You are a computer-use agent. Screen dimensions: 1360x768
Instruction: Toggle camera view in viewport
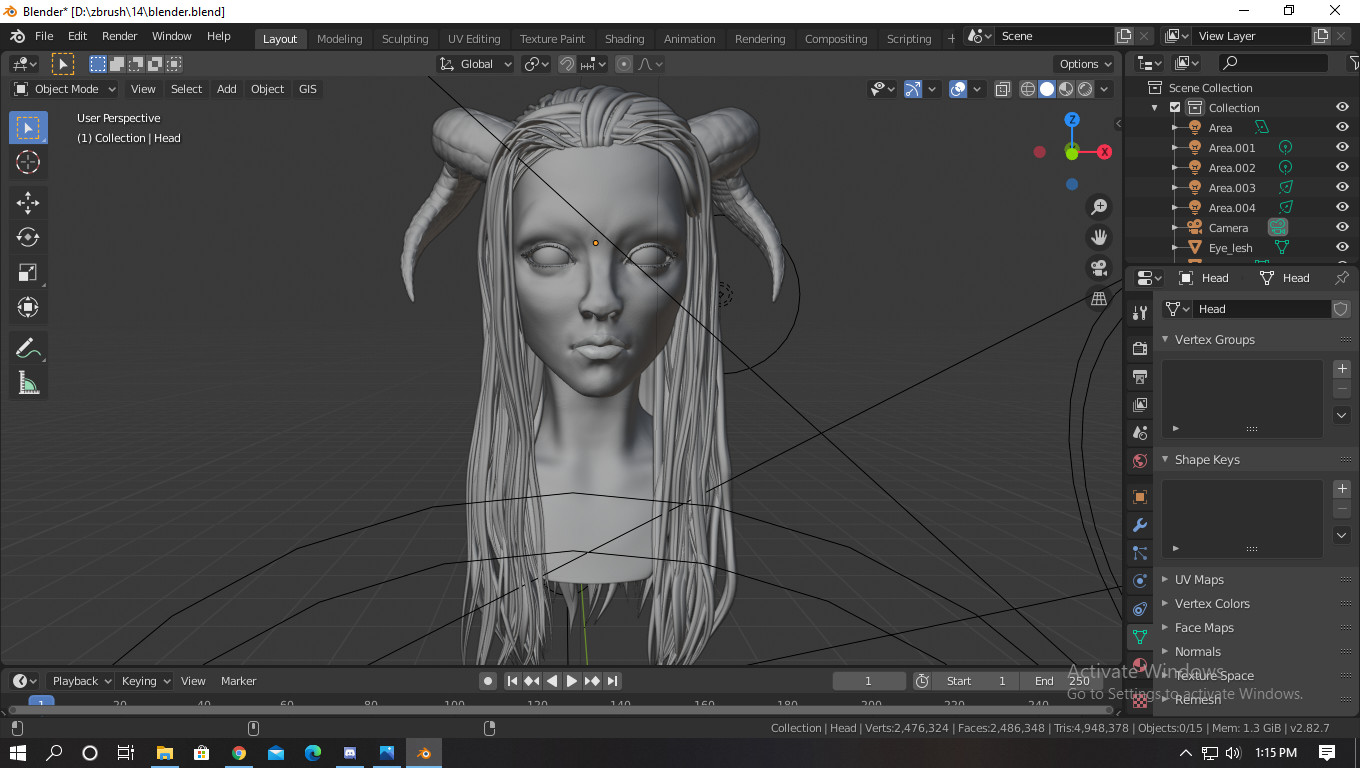tap(1099, 268)
